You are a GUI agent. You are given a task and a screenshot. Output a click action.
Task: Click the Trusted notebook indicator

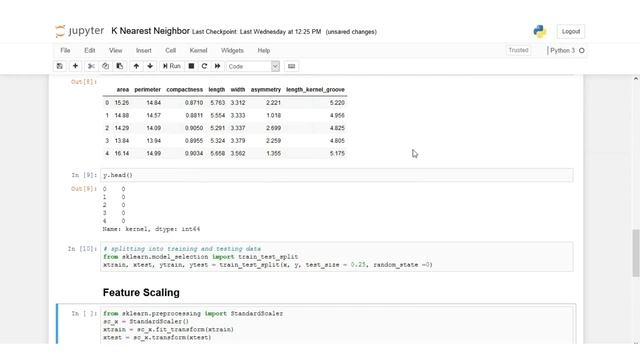point(518,50)
